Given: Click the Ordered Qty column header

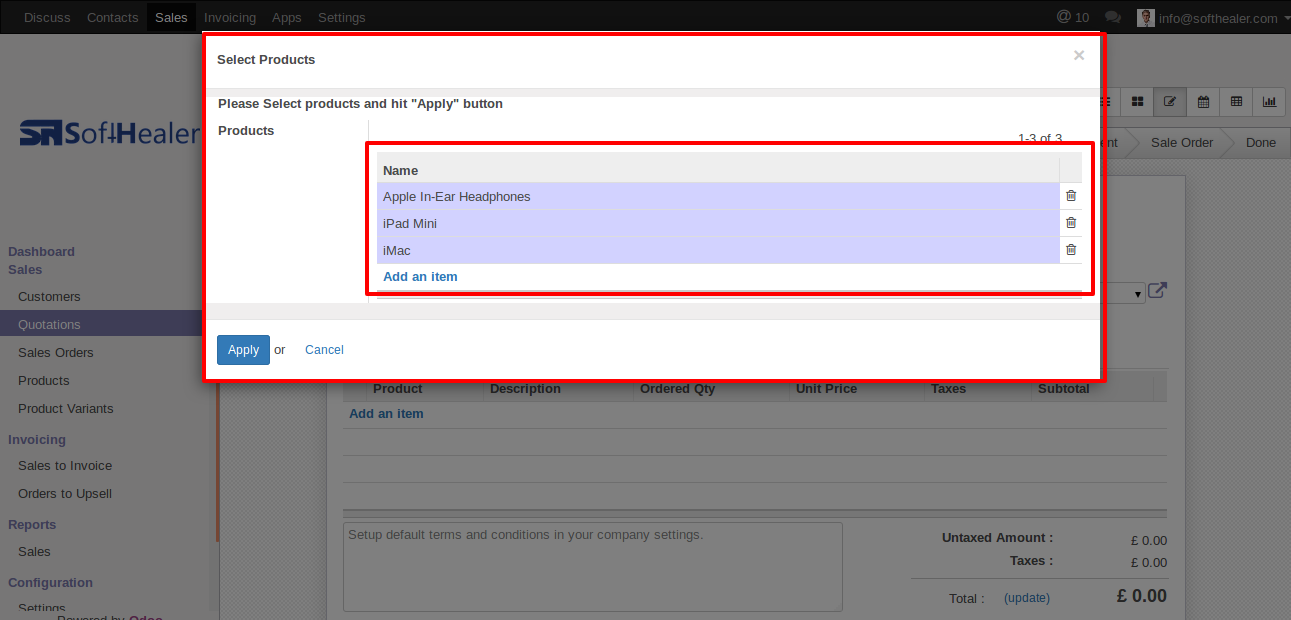Looking at the screenshot, I should pos(678,388).
